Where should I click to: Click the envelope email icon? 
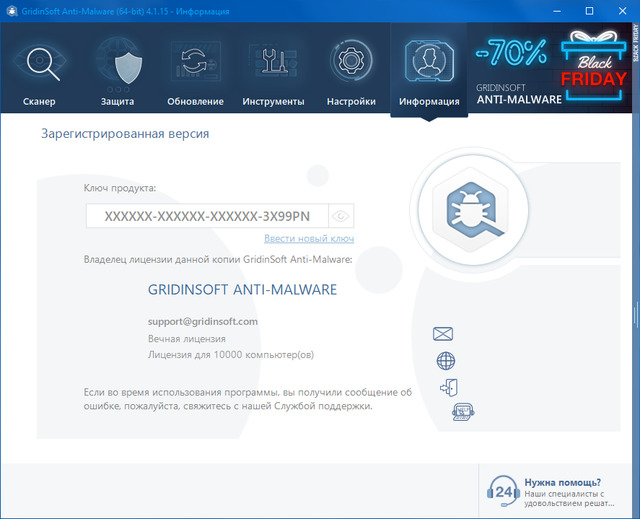(x=443, y=334)
